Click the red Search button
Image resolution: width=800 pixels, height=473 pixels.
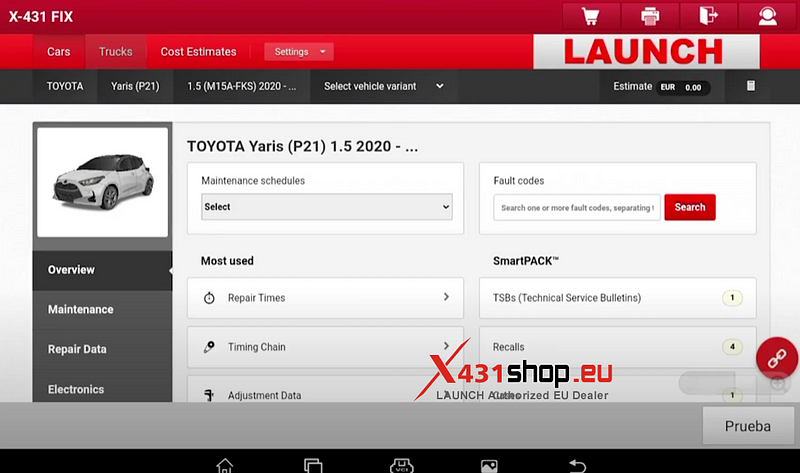click(x=690, y=207)
